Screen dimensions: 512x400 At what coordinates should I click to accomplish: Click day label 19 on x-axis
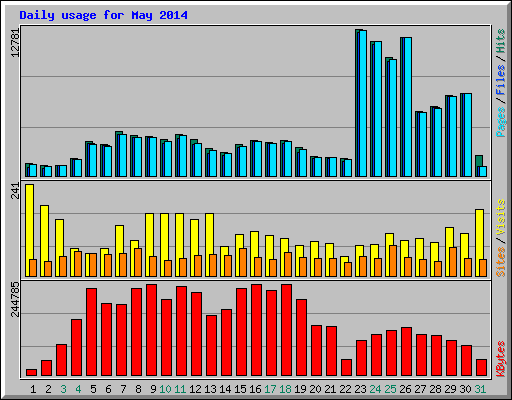pyautogui.click(x=300, y=389)
